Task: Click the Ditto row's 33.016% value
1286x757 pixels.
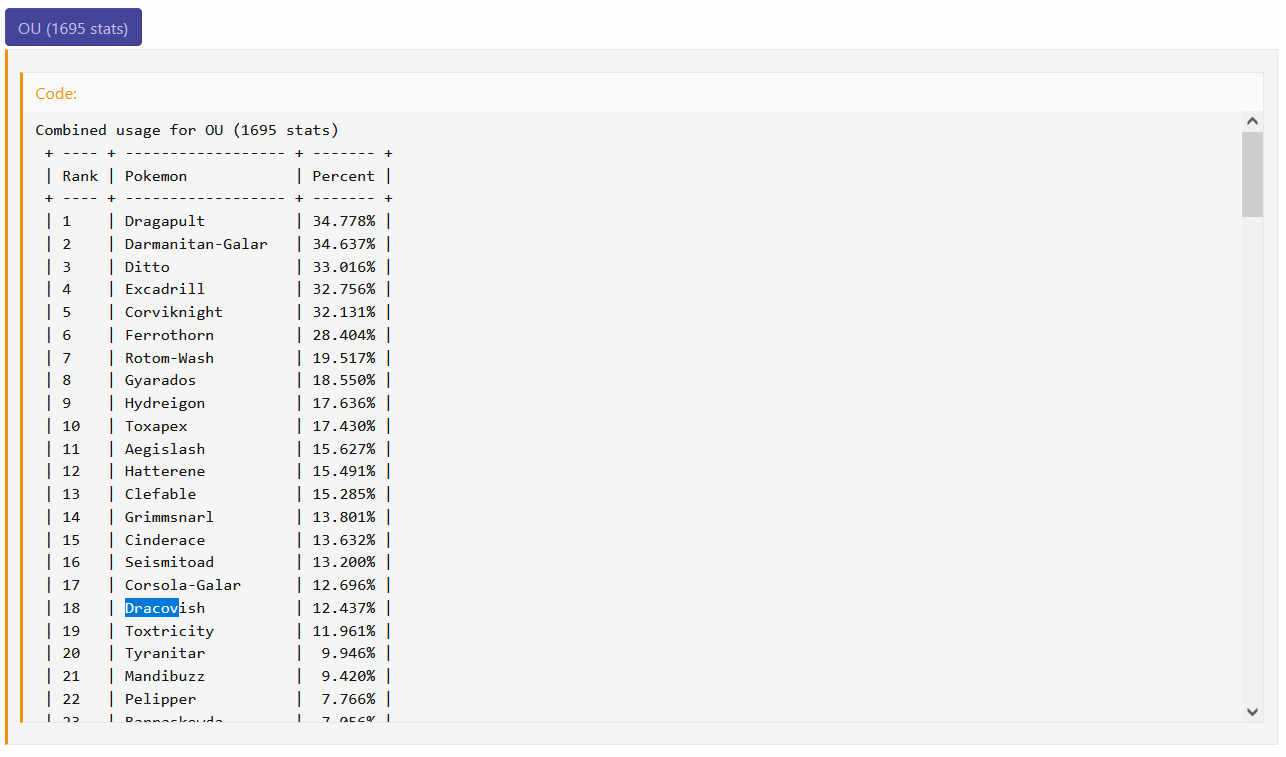Action: pyautogui.click(x=343, y=267)
